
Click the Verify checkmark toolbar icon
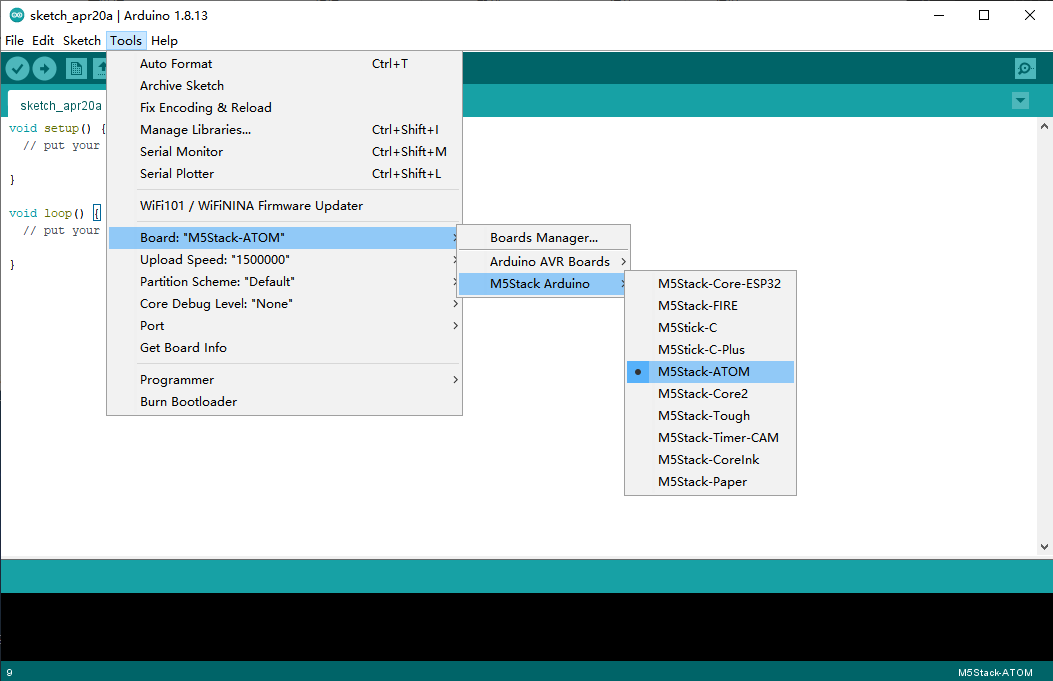17,68
